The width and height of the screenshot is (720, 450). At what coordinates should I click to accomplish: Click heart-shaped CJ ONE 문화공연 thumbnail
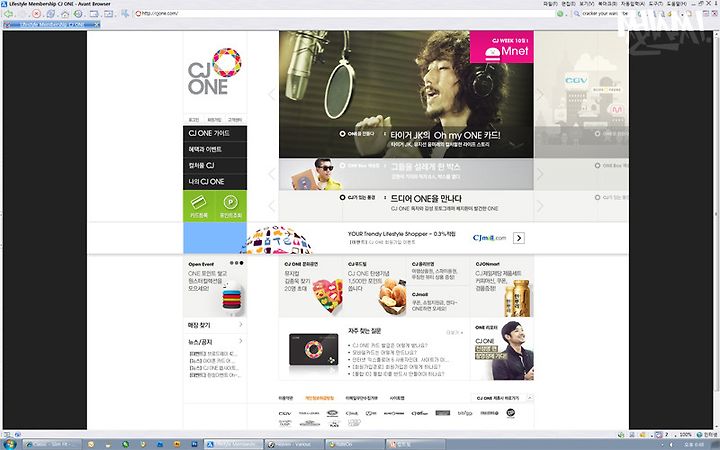(x=327, y=295)
